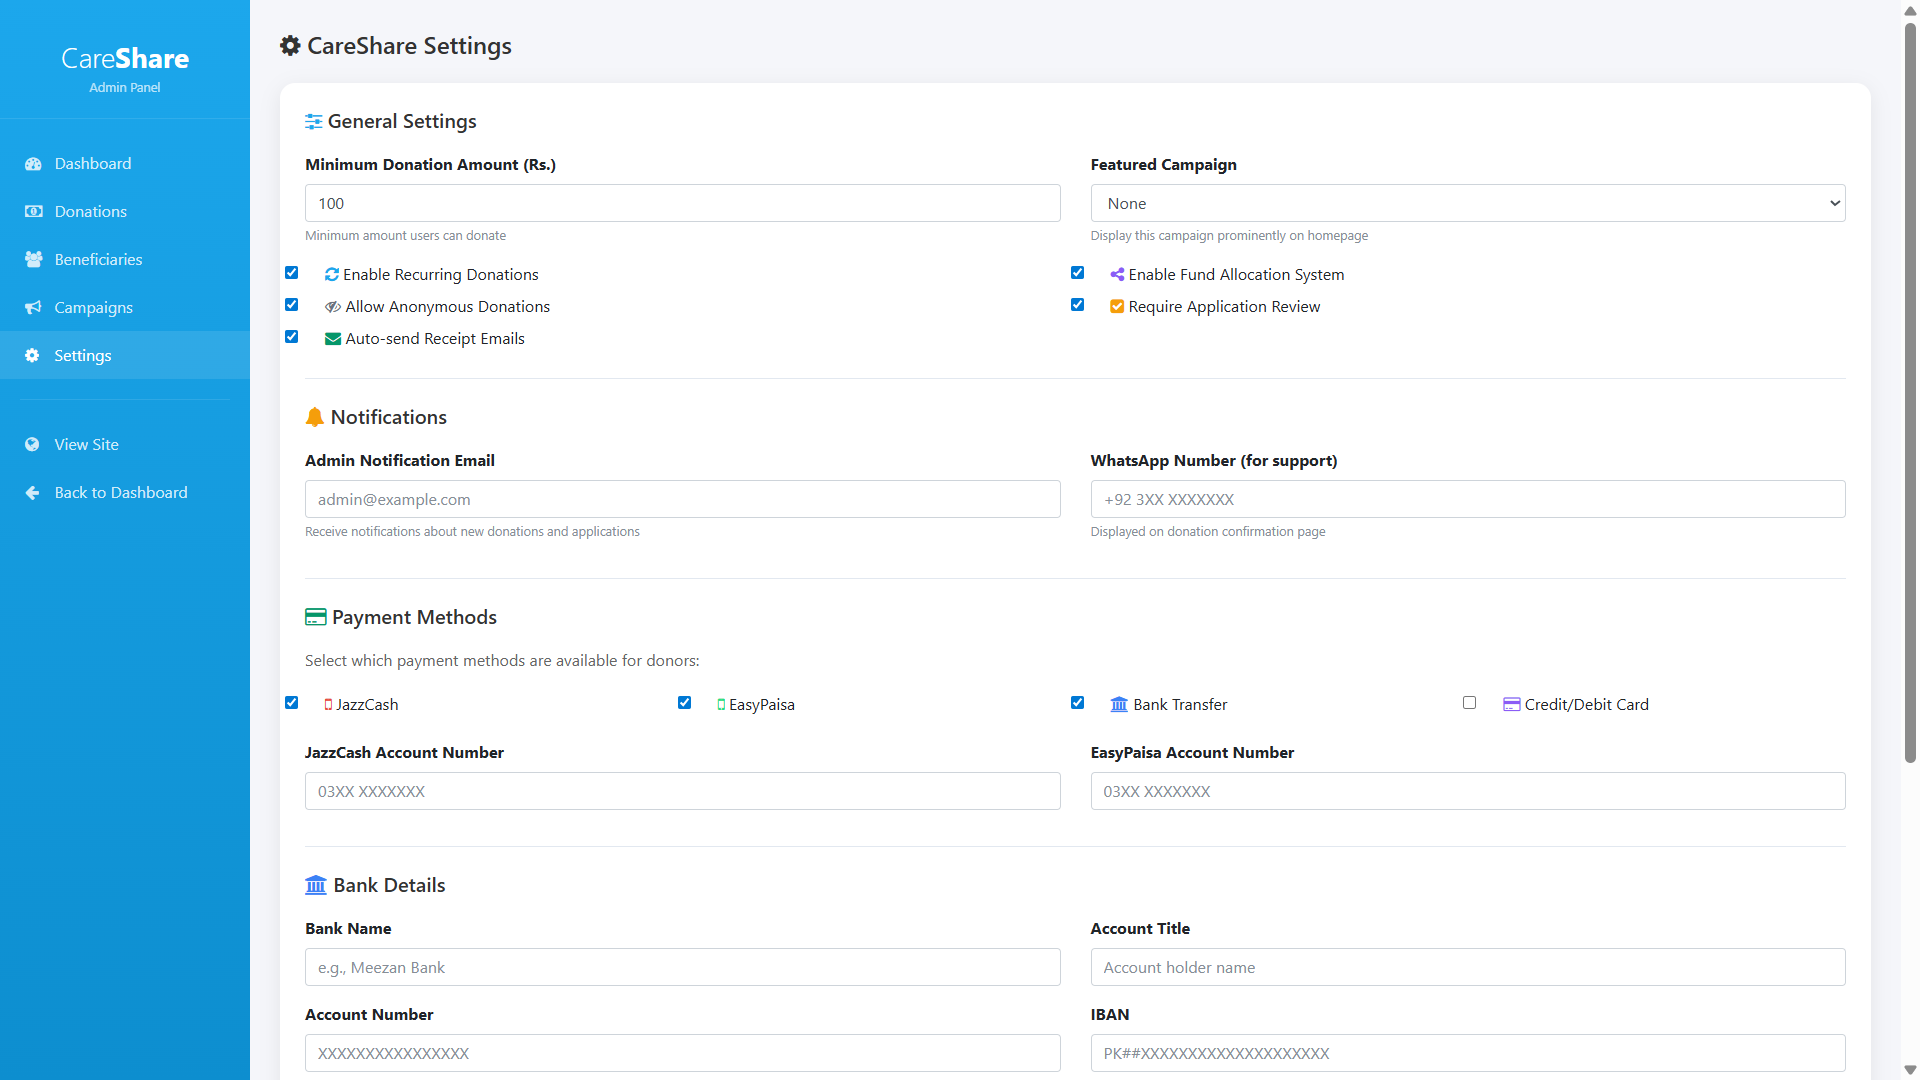This screenshot has width=1920, height=1080.
Task: Open Dashboard in the sidebar menu
Action: tap(125, 164)
